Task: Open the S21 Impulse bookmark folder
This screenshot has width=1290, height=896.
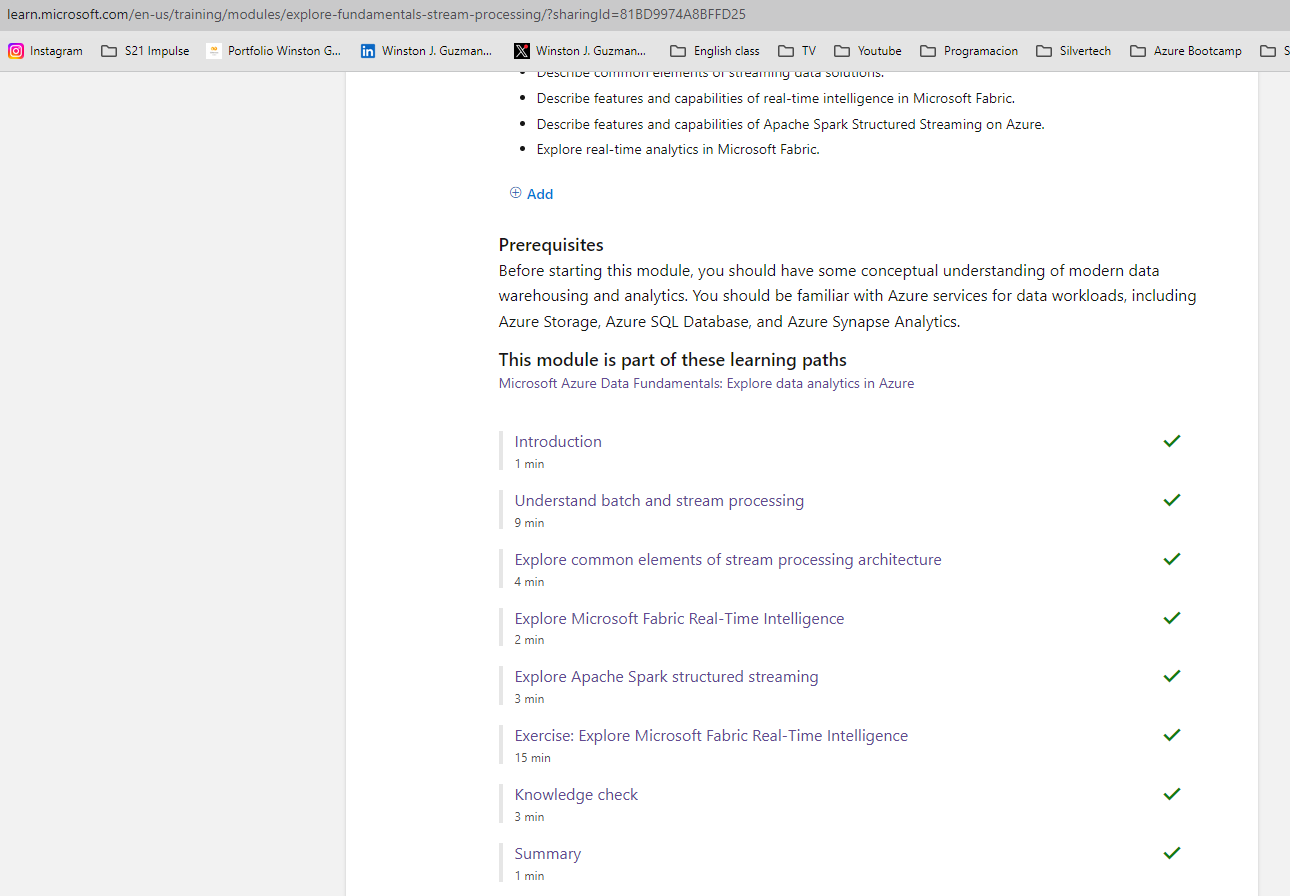Action: 145,51
